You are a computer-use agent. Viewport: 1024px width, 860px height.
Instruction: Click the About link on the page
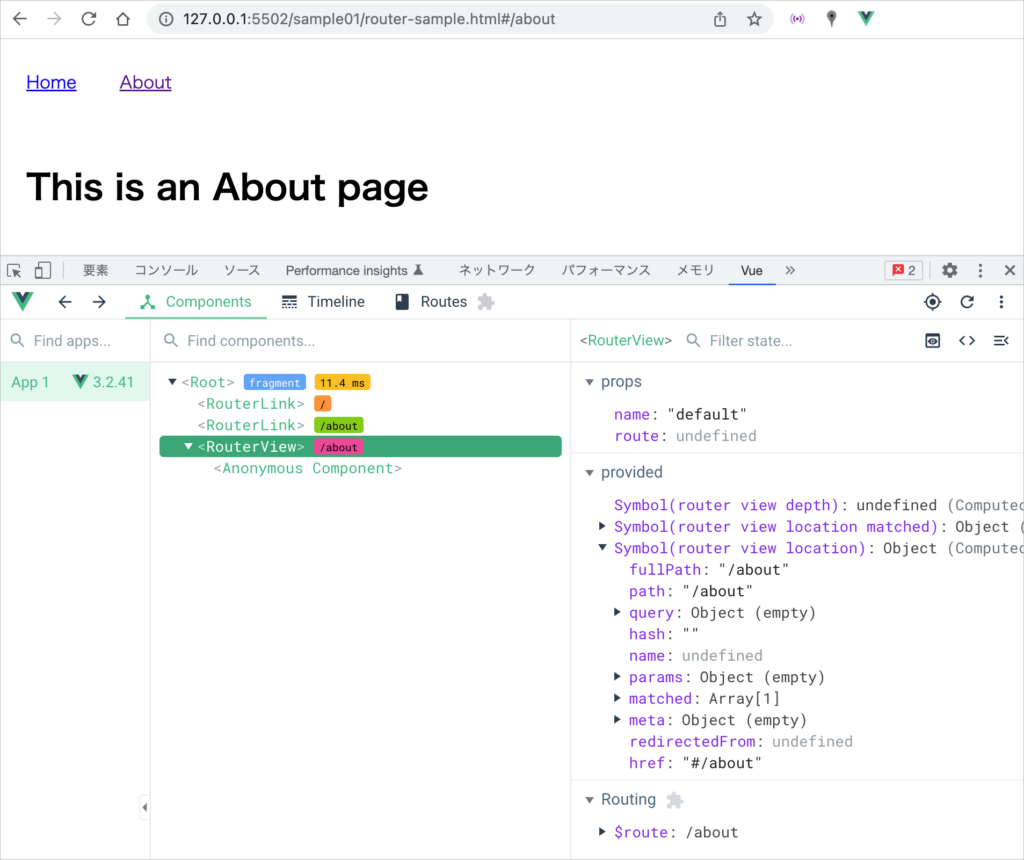pos(145,83)
